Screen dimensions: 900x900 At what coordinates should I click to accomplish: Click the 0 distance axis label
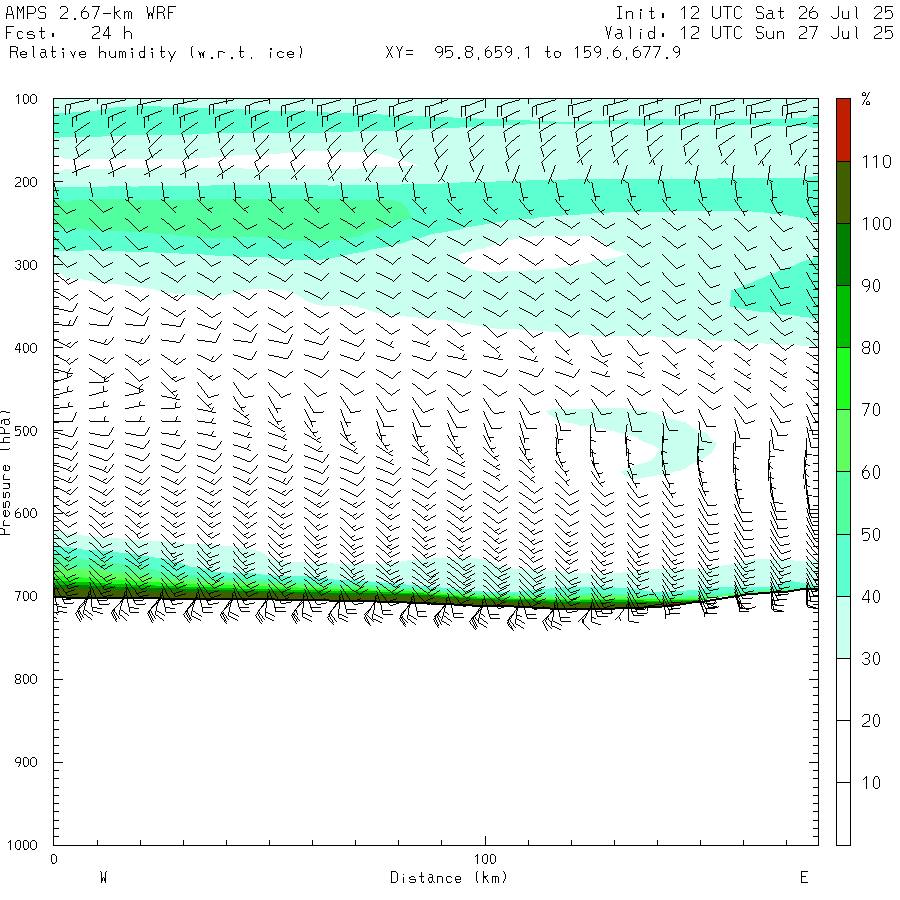[54, 859]
